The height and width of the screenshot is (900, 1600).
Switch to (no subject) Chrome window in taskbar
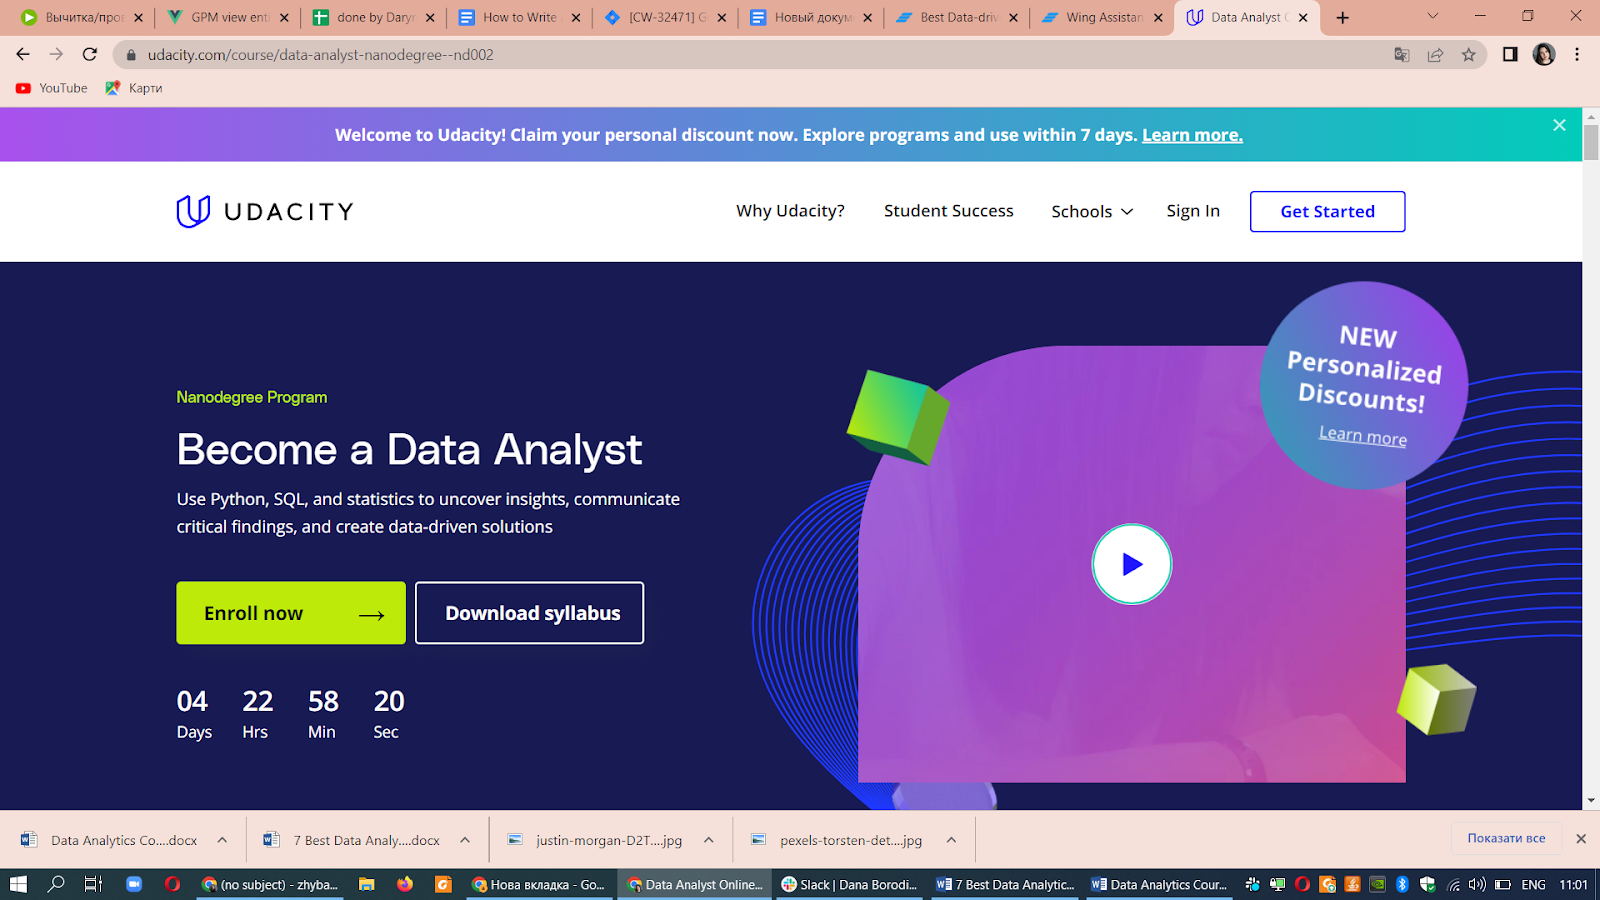pos(270,884)
